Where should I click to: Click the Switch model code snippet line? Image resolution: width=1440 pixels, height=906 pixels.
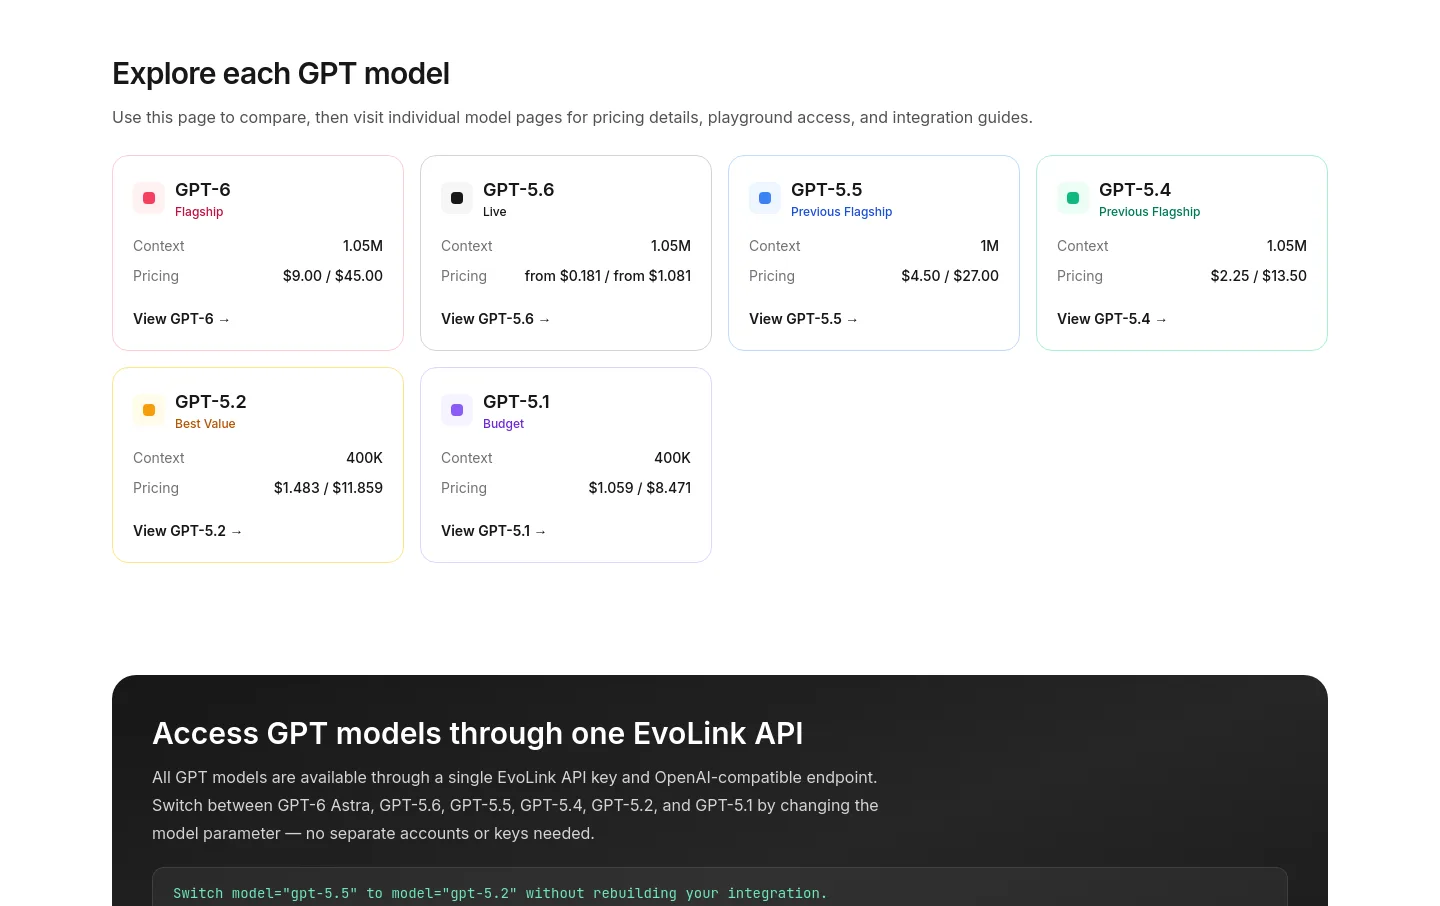coord(500,893)
